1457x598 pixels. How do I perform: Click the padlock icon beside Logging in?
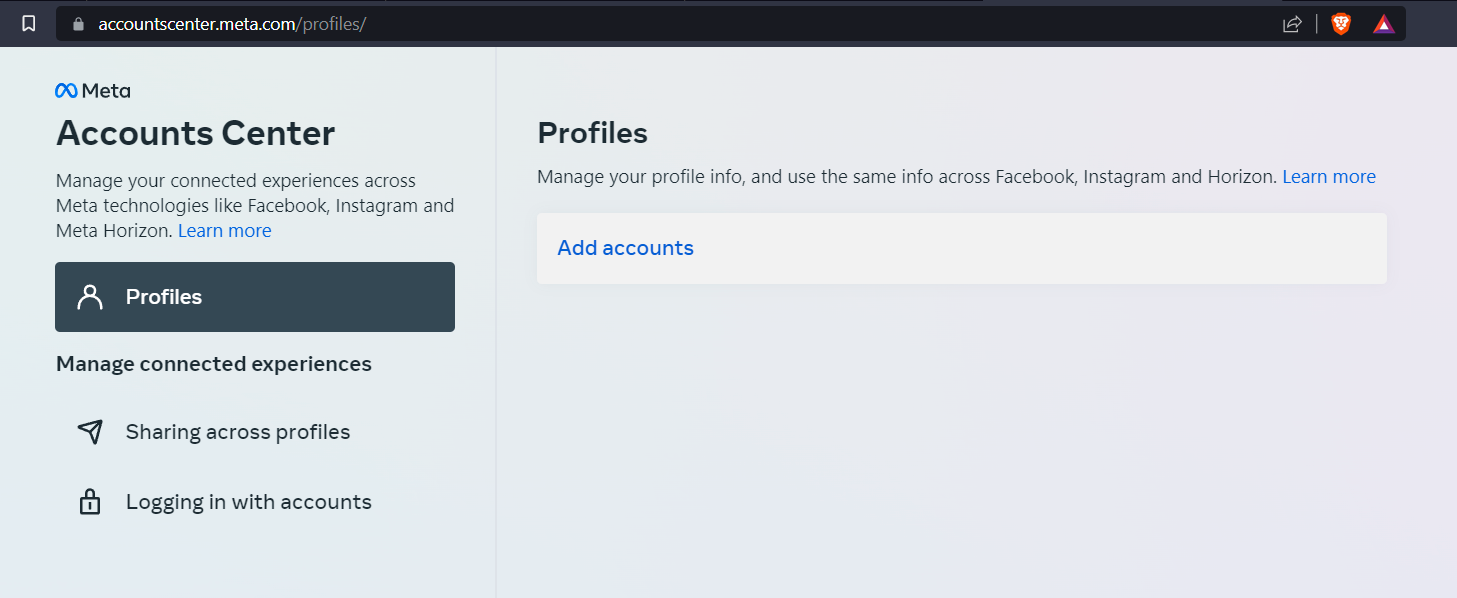(90, 501)
